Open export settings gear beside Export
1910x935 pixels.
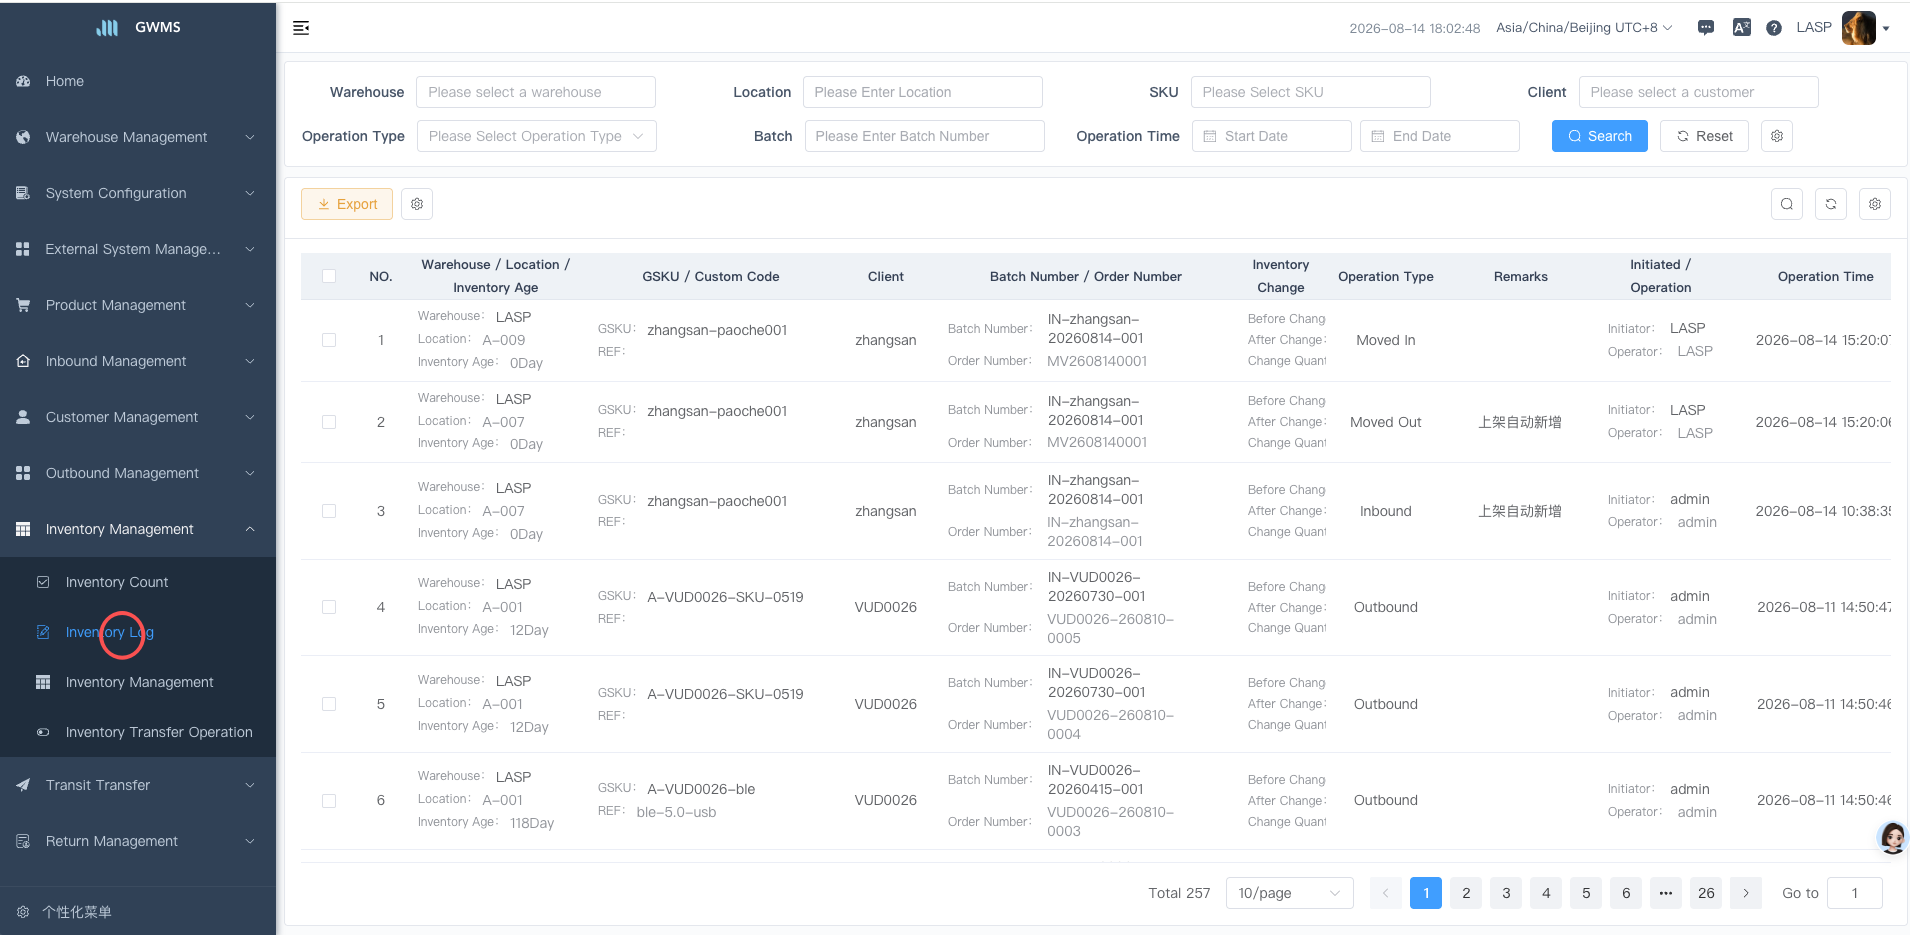point(417,204)
